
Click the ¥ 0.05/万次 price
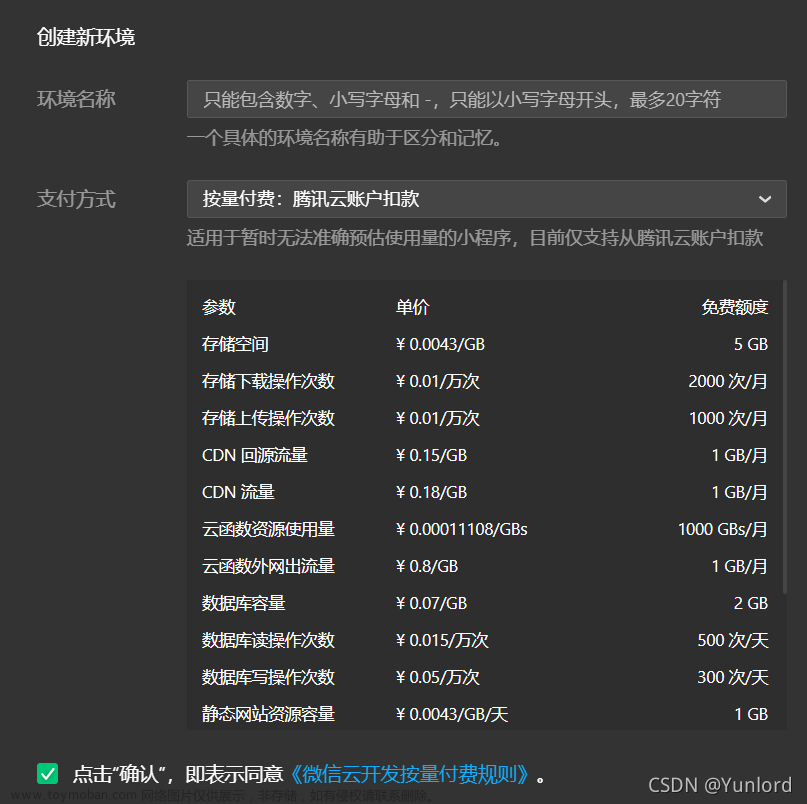click(x=437, y=678)
